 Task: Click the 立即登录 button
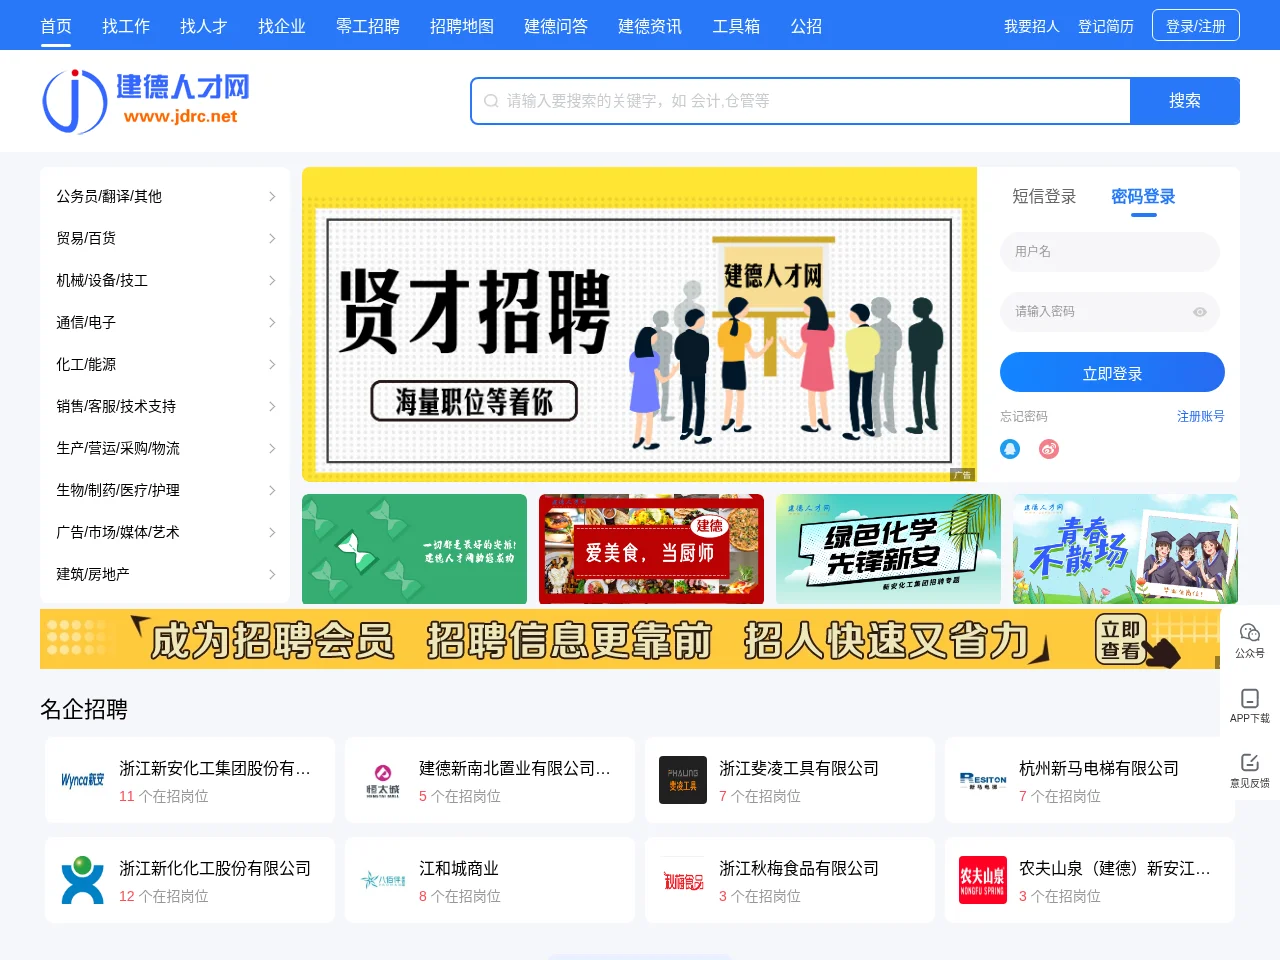[x=1112, y=372]
